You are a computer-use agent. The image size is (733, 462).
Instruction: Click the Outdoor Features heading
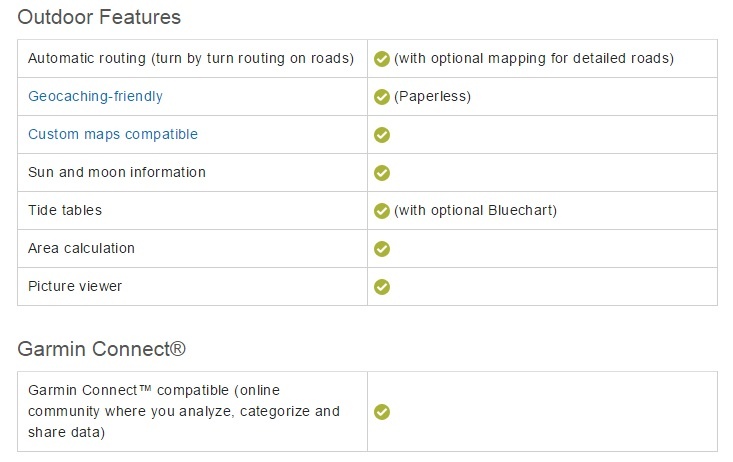pyautogui.click(x=98, y=17)
